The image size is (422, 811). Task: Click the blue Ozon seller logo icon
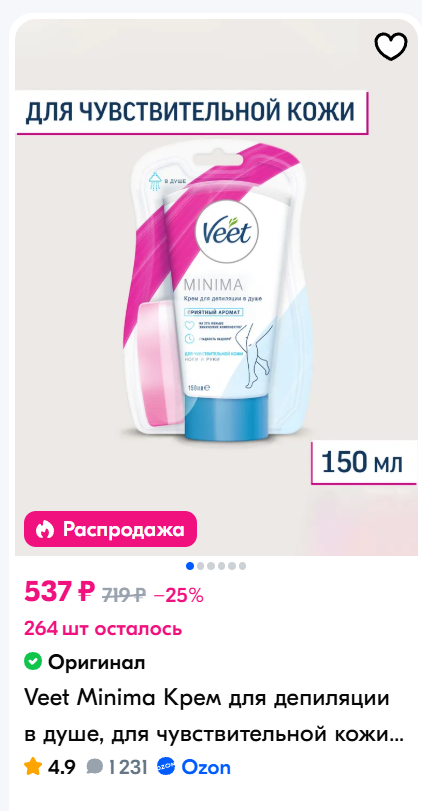point(167,767)
